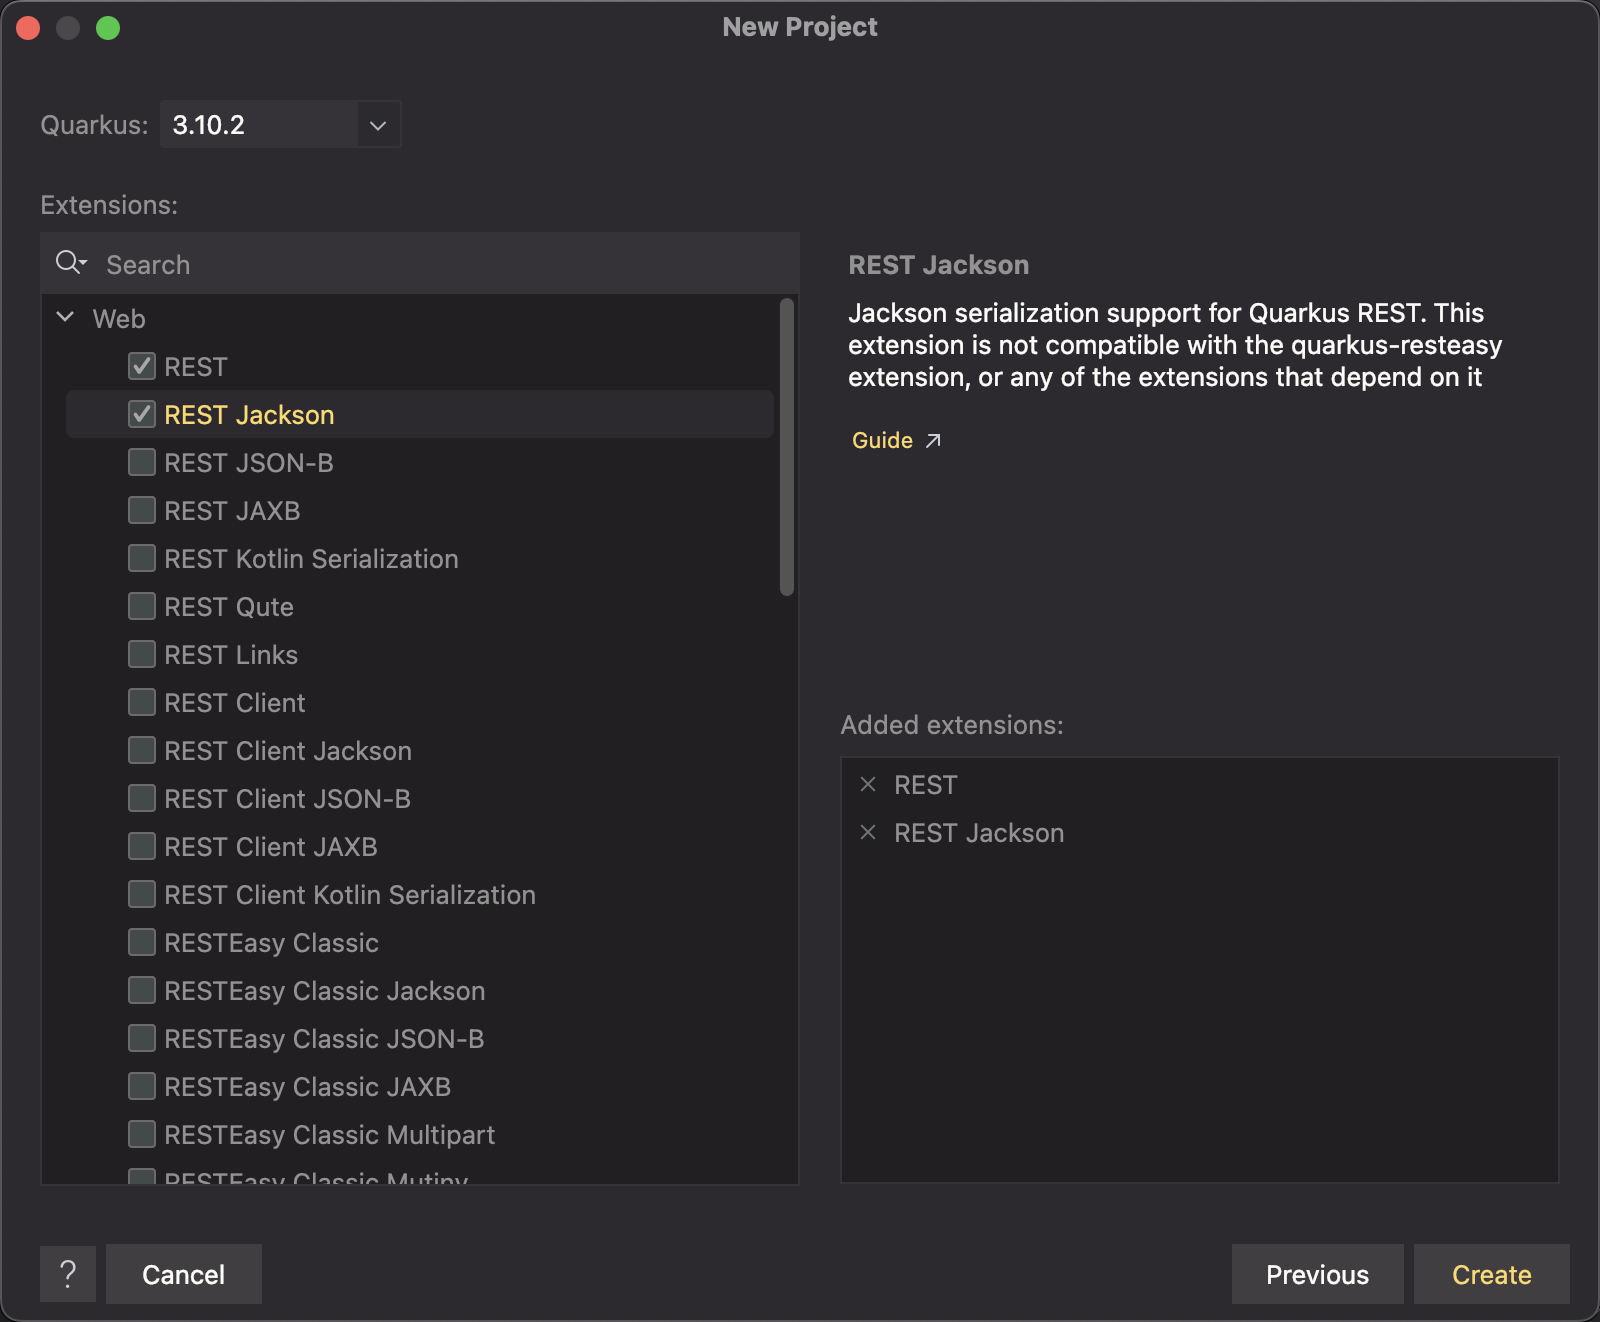Tick the REST Client checkbox
Image resolution: width=1600 pixels, height=1322 pixels.
click(x=142, y=703)
